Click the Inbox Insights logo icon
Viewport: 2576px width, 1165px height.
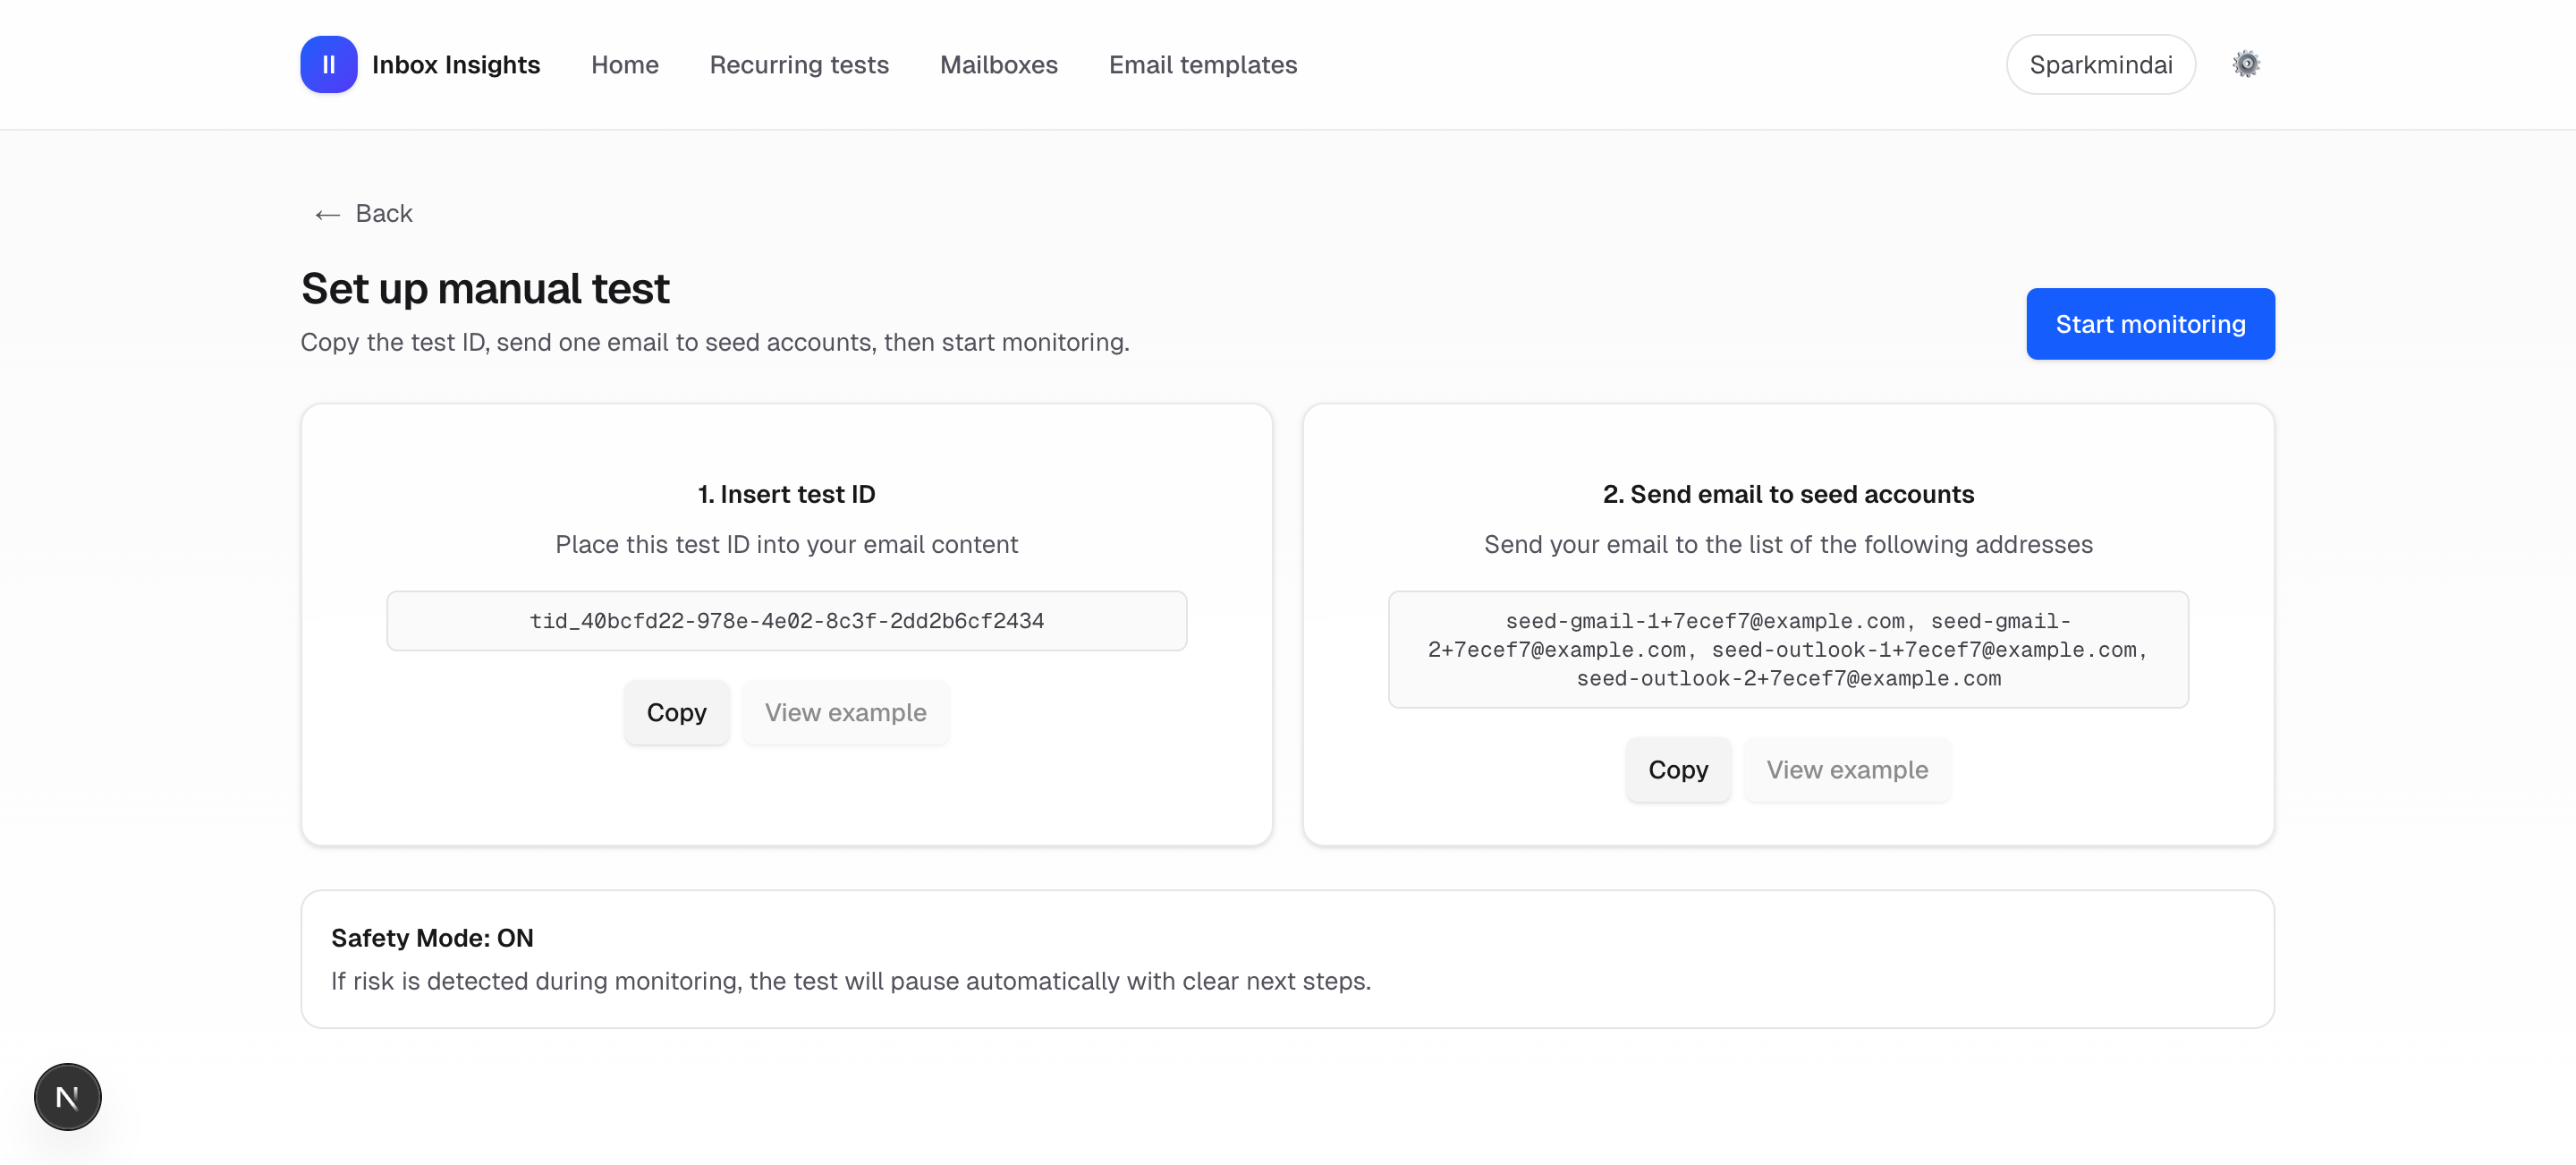(328, 64)
